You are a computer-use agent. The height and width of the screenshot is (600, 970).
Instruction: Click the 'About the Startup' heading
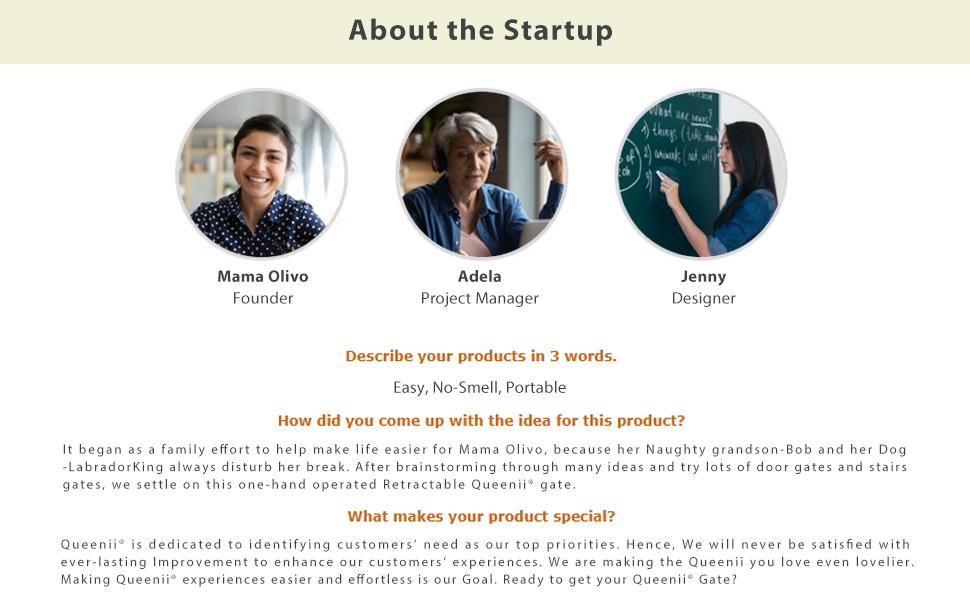click(x=481, y=30)
